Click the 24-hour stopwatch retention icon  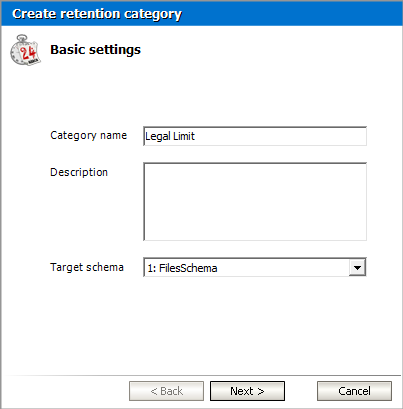(x=25, y=50)
